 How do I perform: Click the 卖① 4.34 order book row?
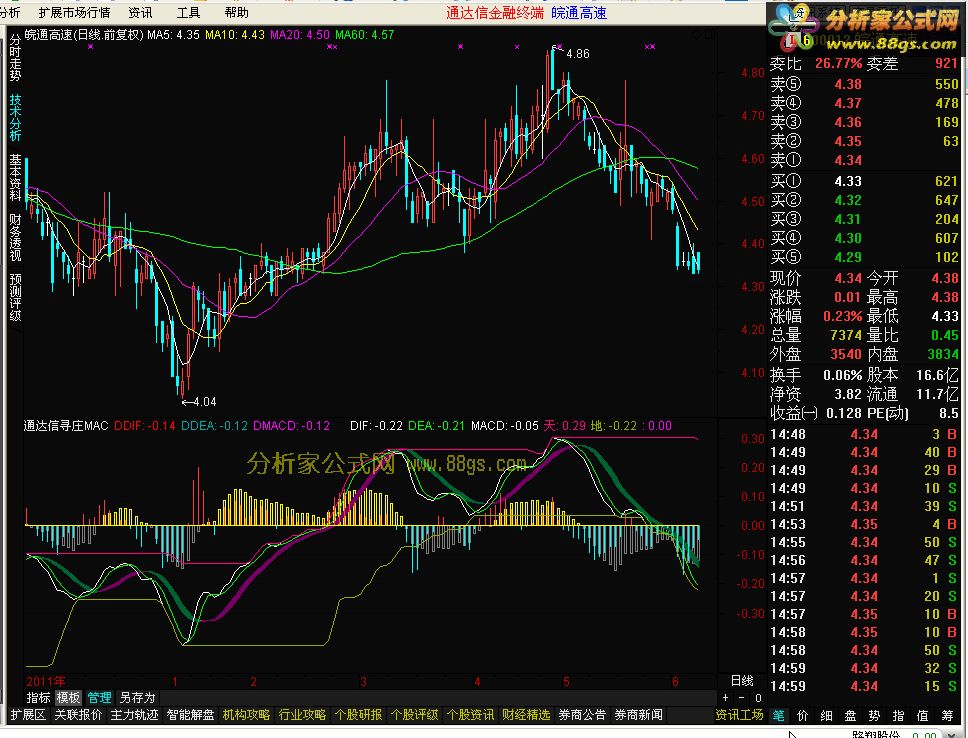point(864,161)
